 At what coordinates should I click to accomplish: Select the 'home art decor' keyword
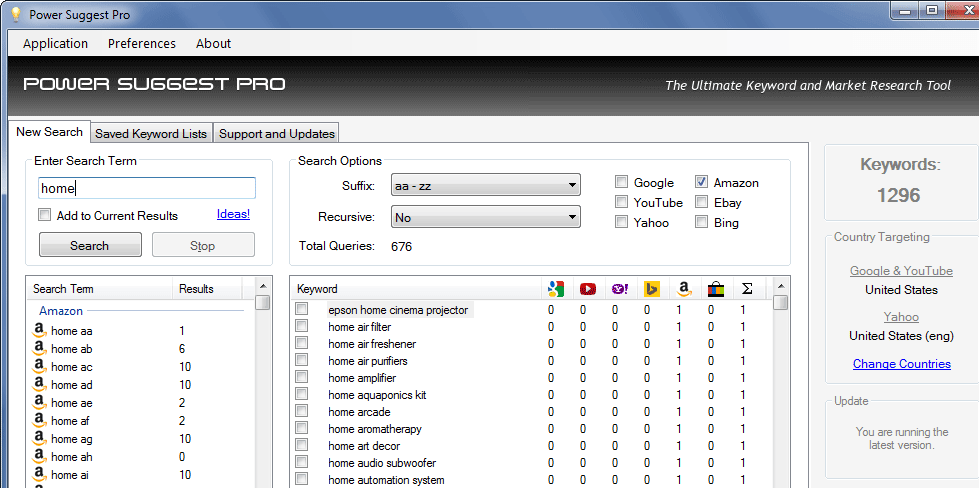(x=364, y=446)
